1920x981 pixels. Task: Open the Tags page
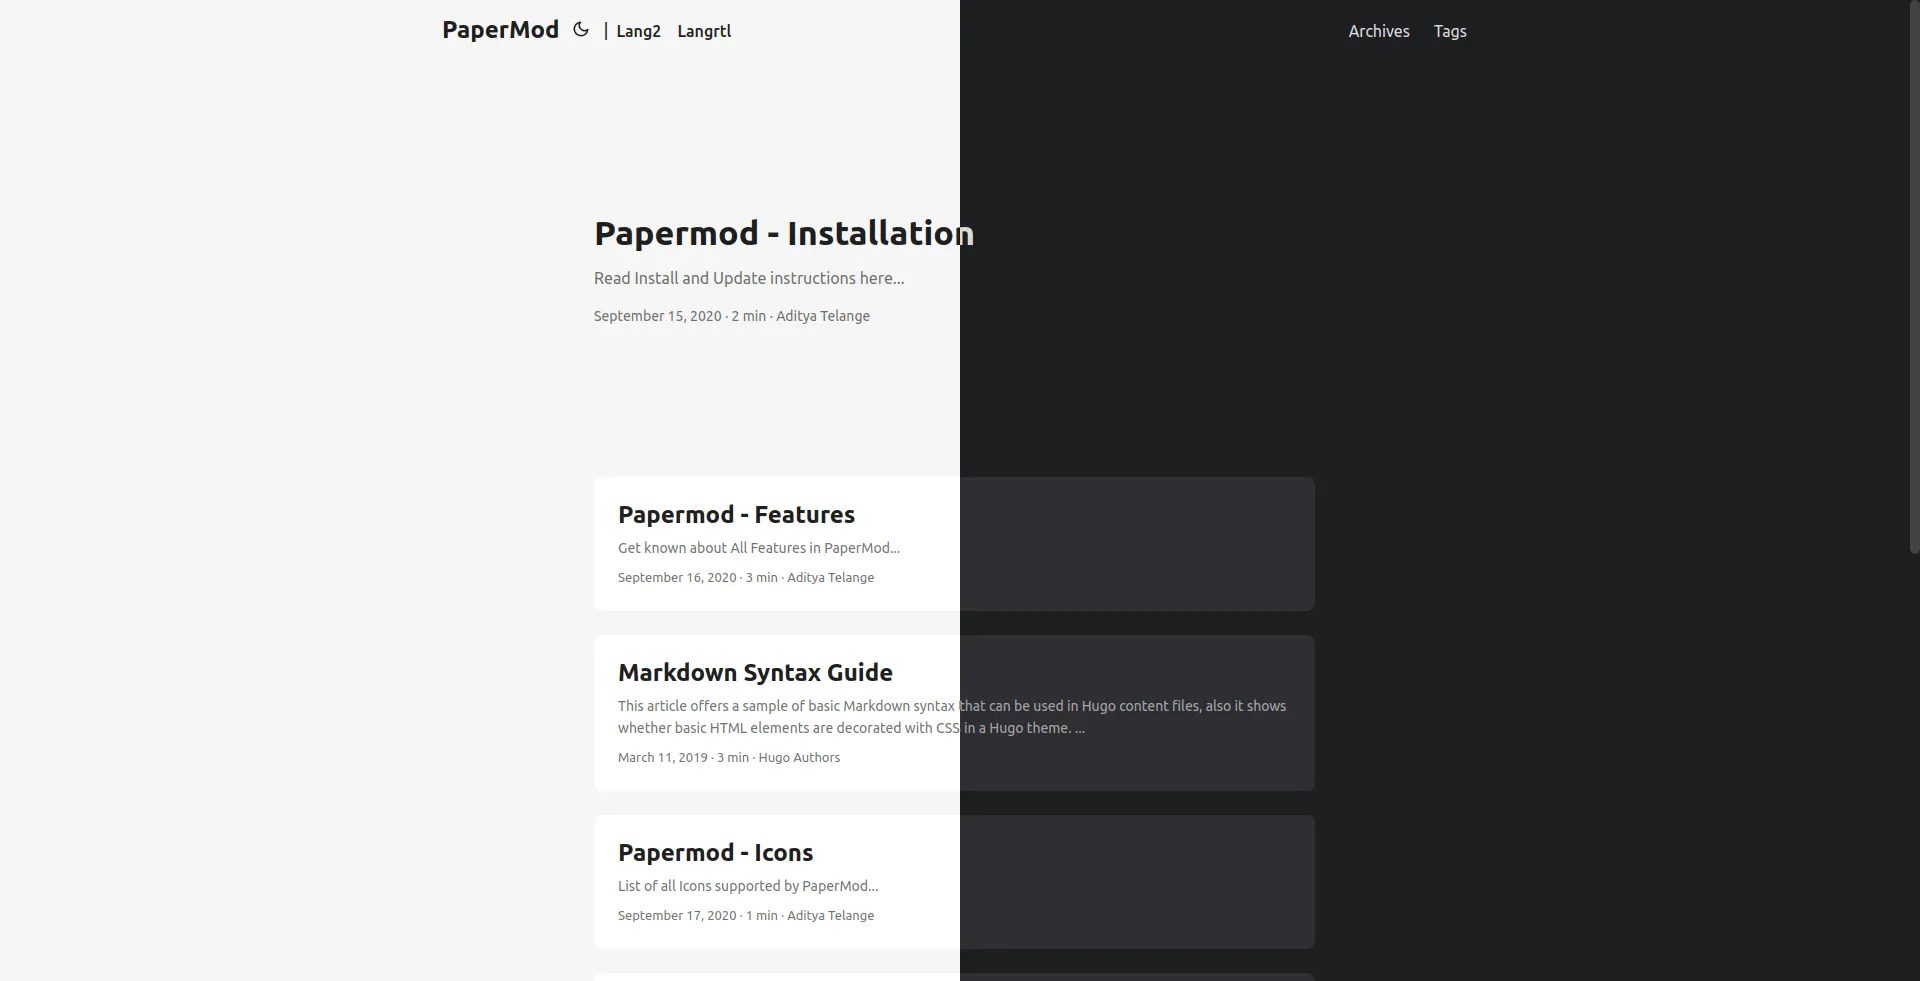[1450, 31]
